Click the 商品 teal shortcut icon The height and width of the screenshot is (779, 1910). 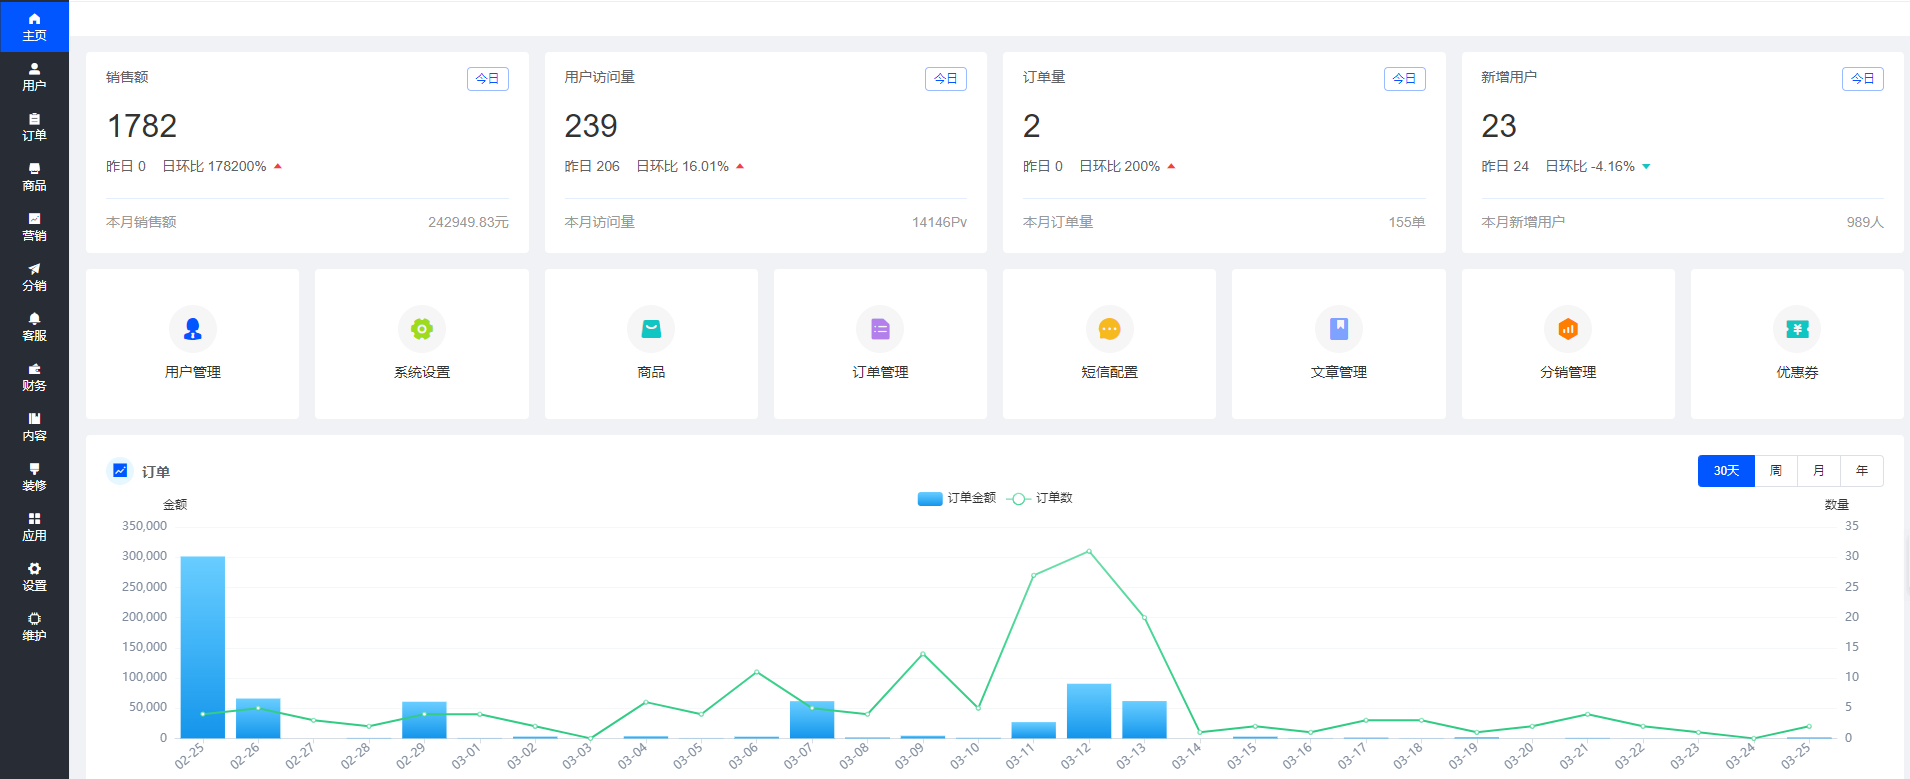pyautogui.click(x=651, y=329)
